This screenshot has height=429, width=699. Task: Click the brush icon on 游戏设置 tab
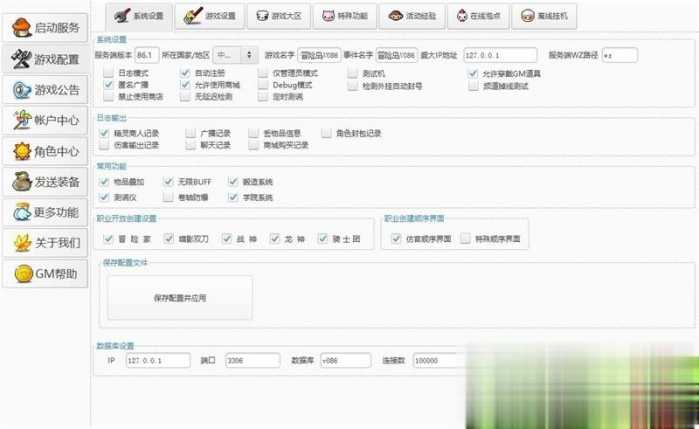tap(193, 16)
